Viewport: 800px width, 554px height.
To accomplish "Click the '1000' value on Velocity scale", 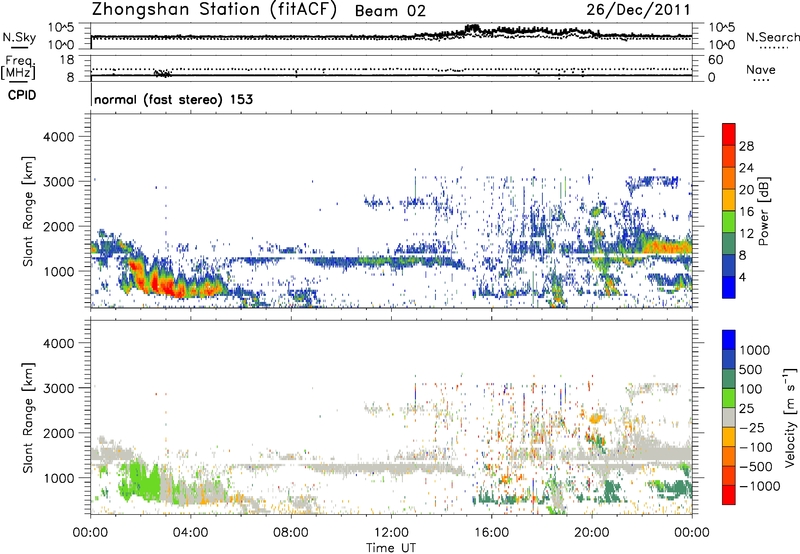I will pos(755,350).
